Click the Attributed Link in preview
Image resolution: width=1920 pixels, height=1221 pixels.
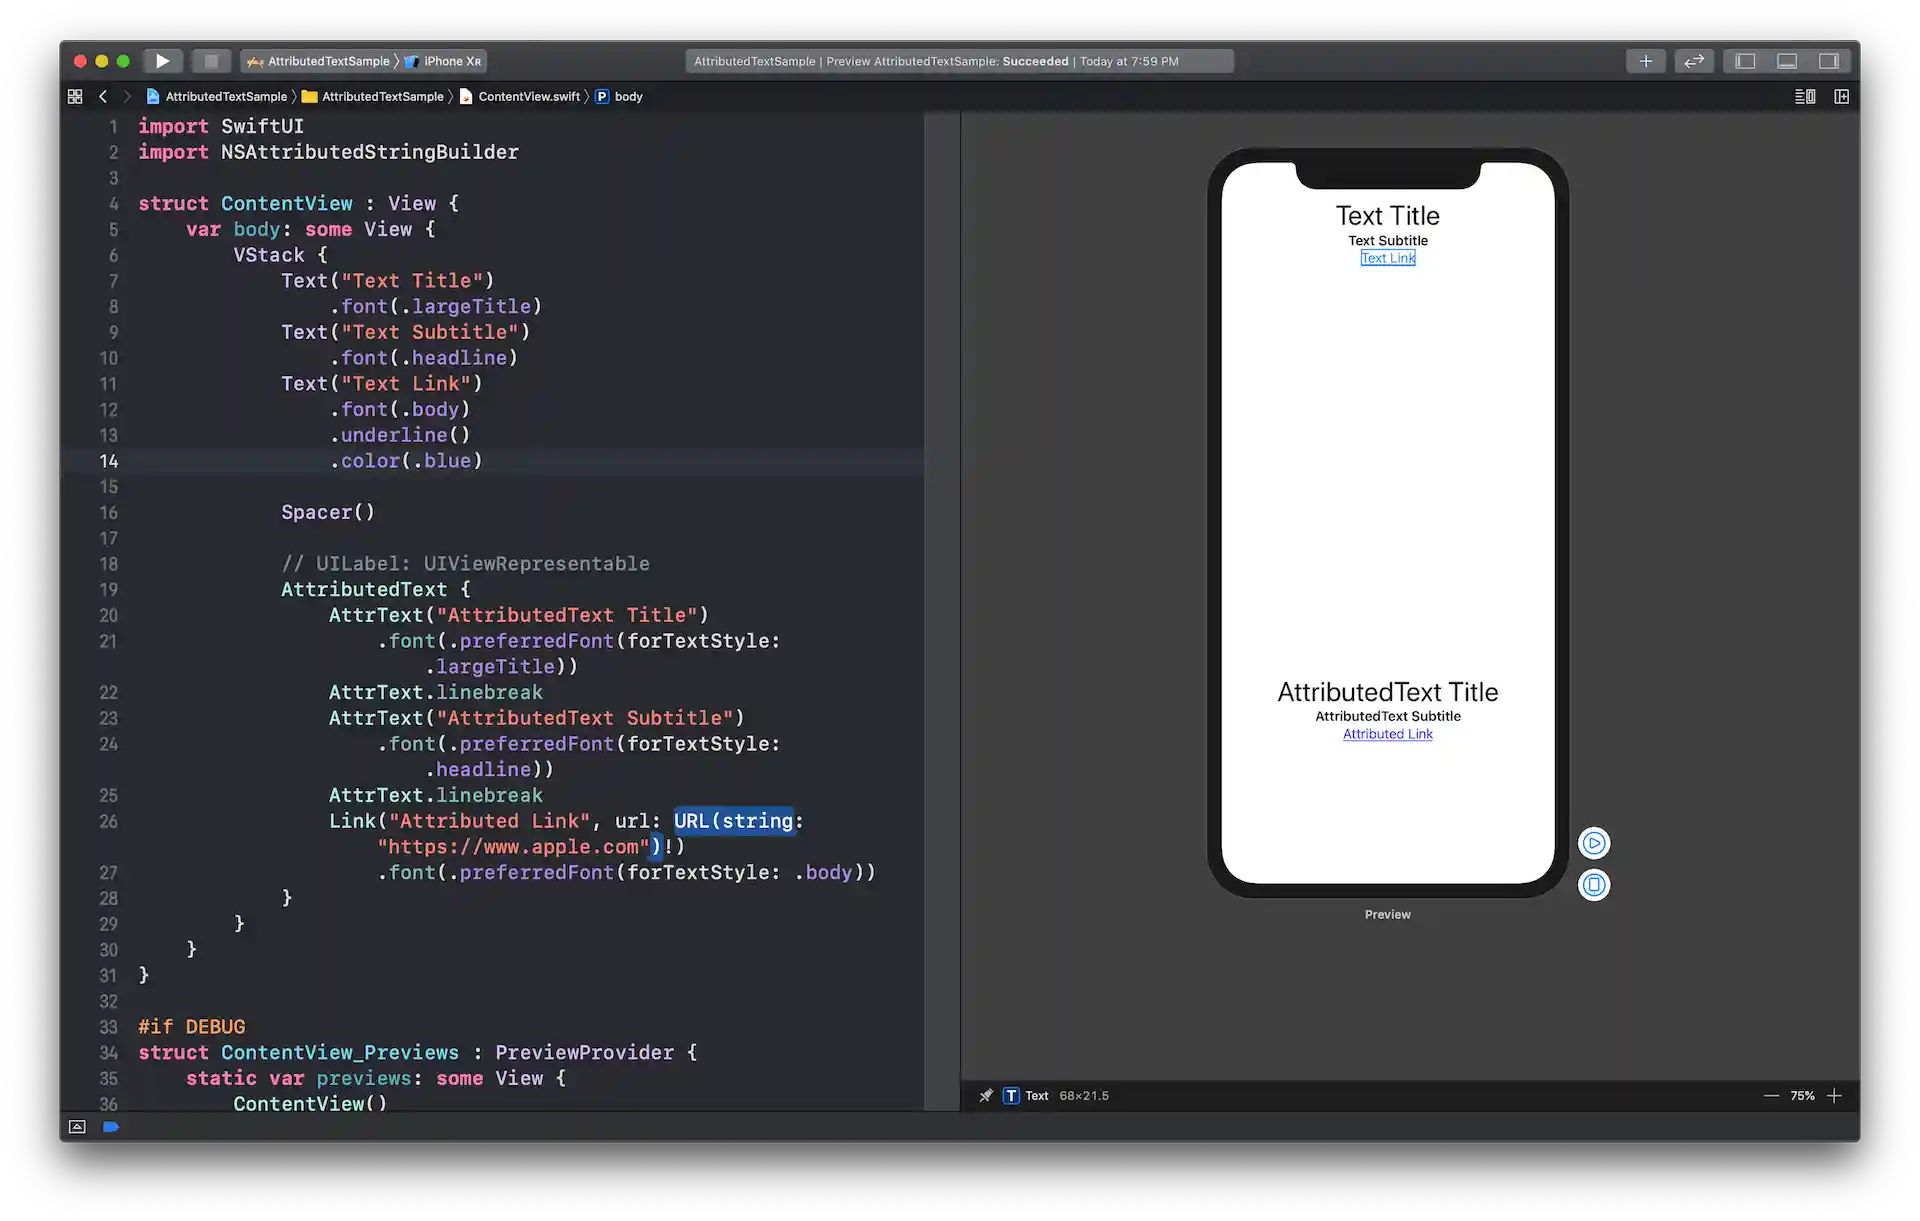point(1387,734)
